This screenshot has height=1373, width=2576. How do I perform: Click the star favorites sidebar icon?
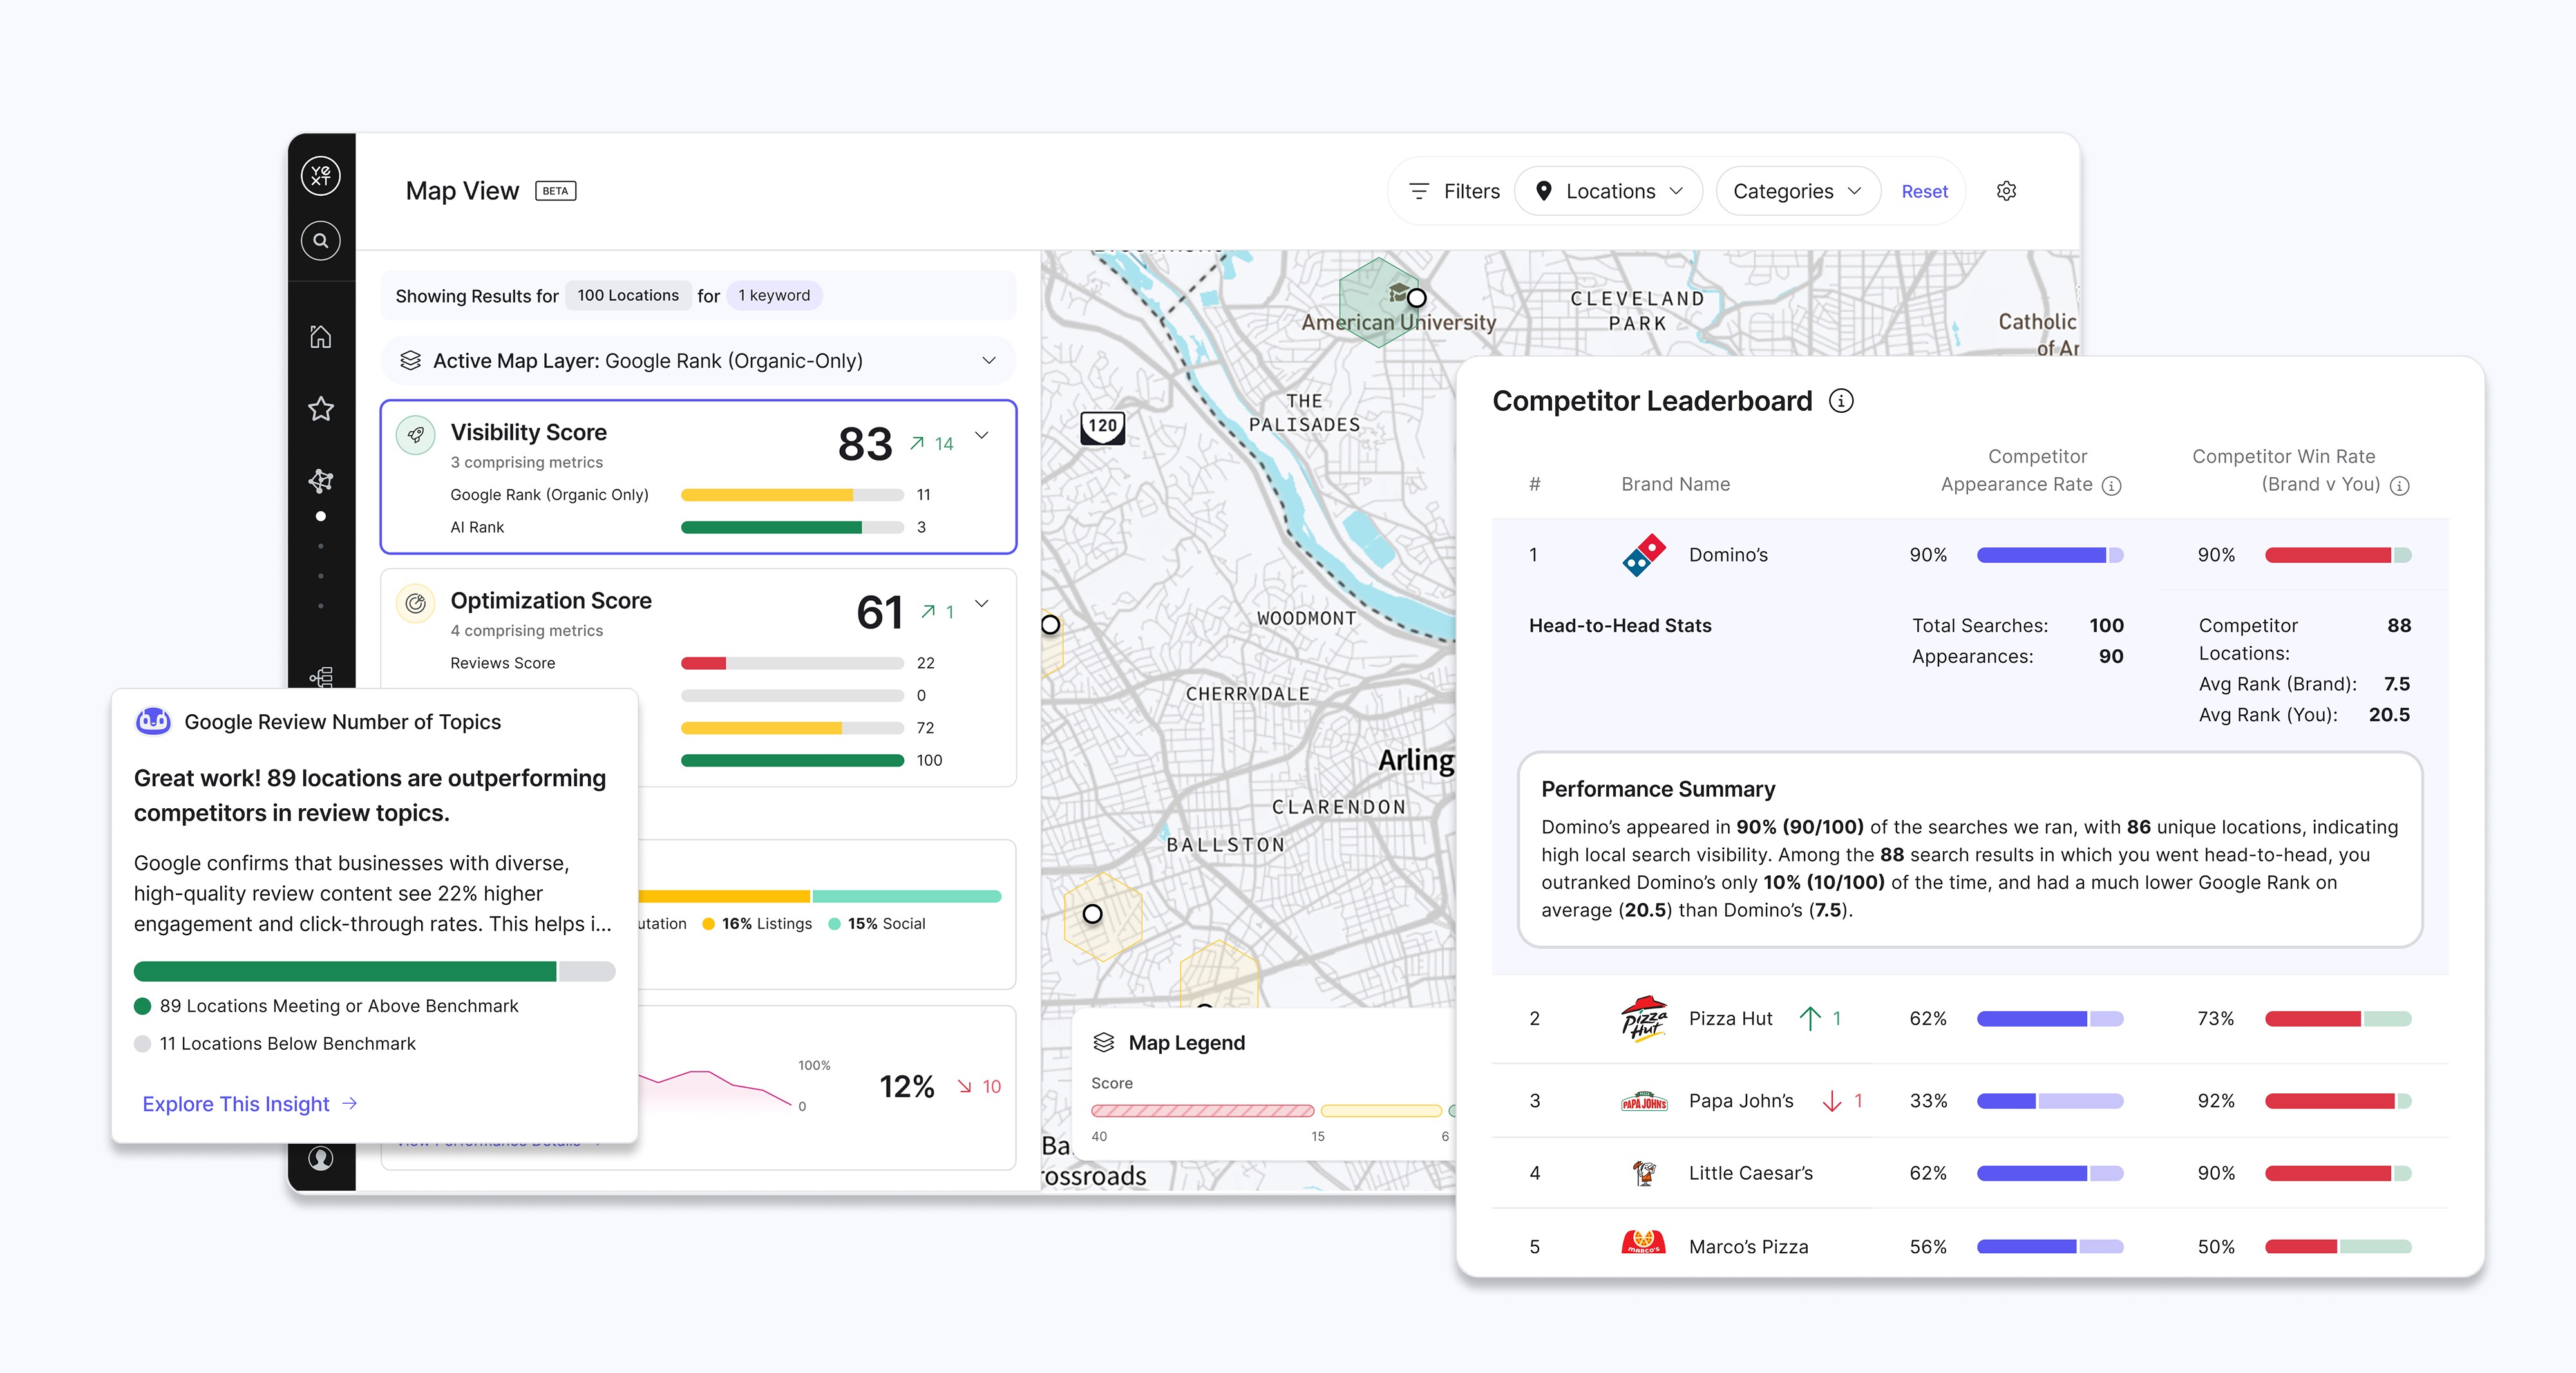(320, 409)
